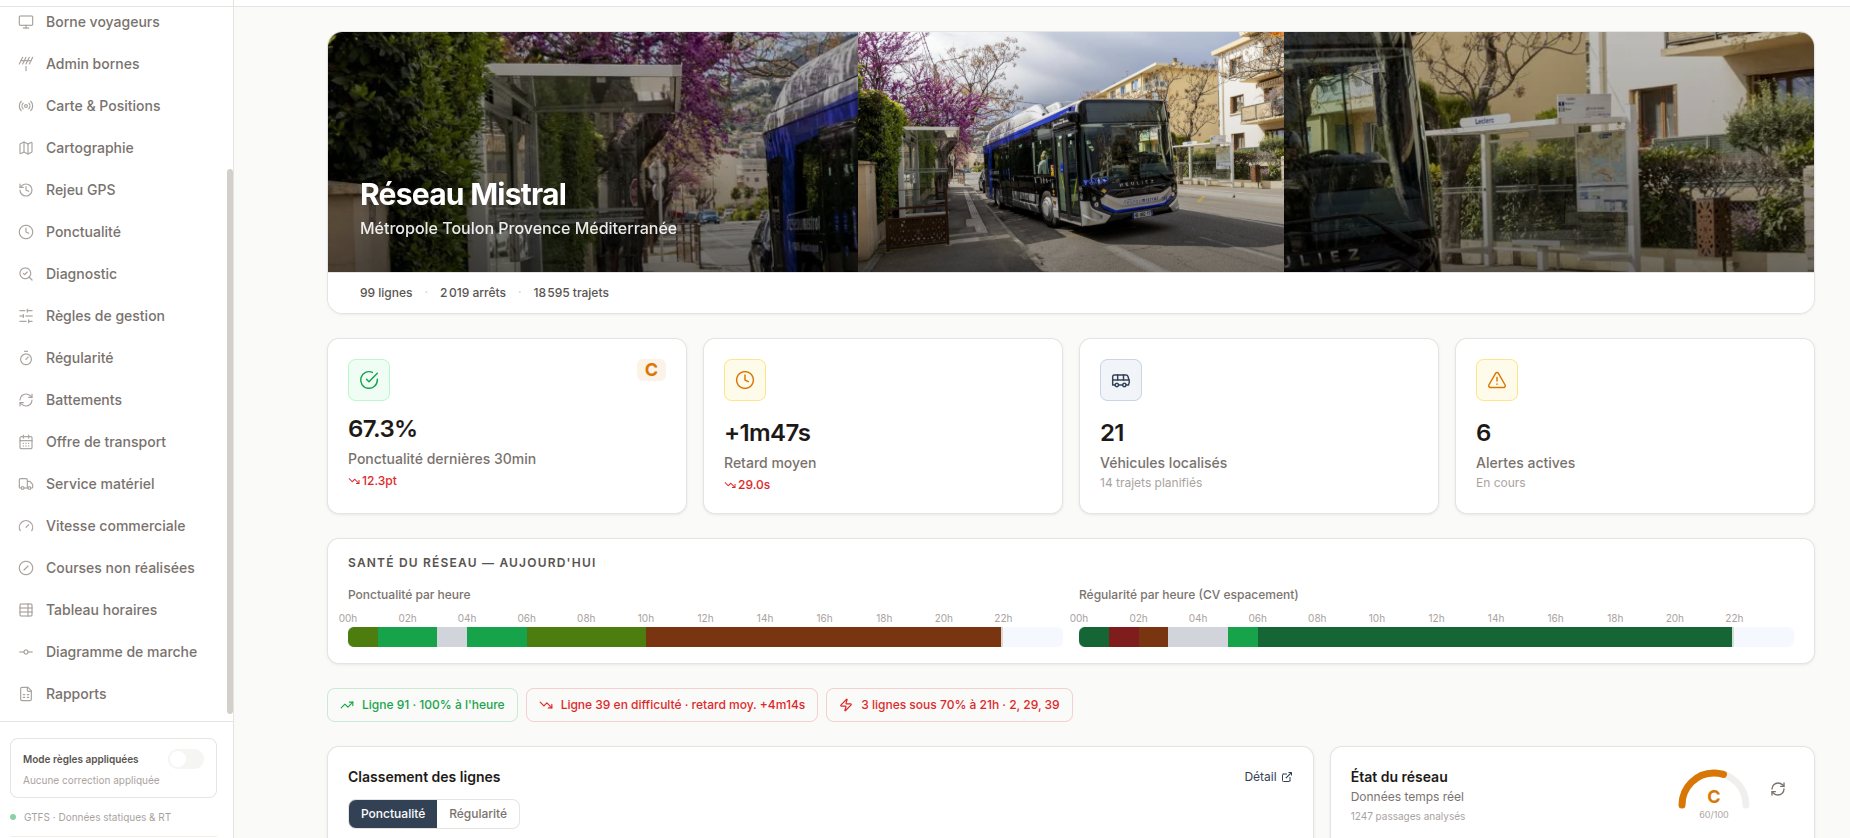Viewport: 1850px width, 838px height.
Task: Click the regularity by hour color bar
Action: click(1436, 637)
